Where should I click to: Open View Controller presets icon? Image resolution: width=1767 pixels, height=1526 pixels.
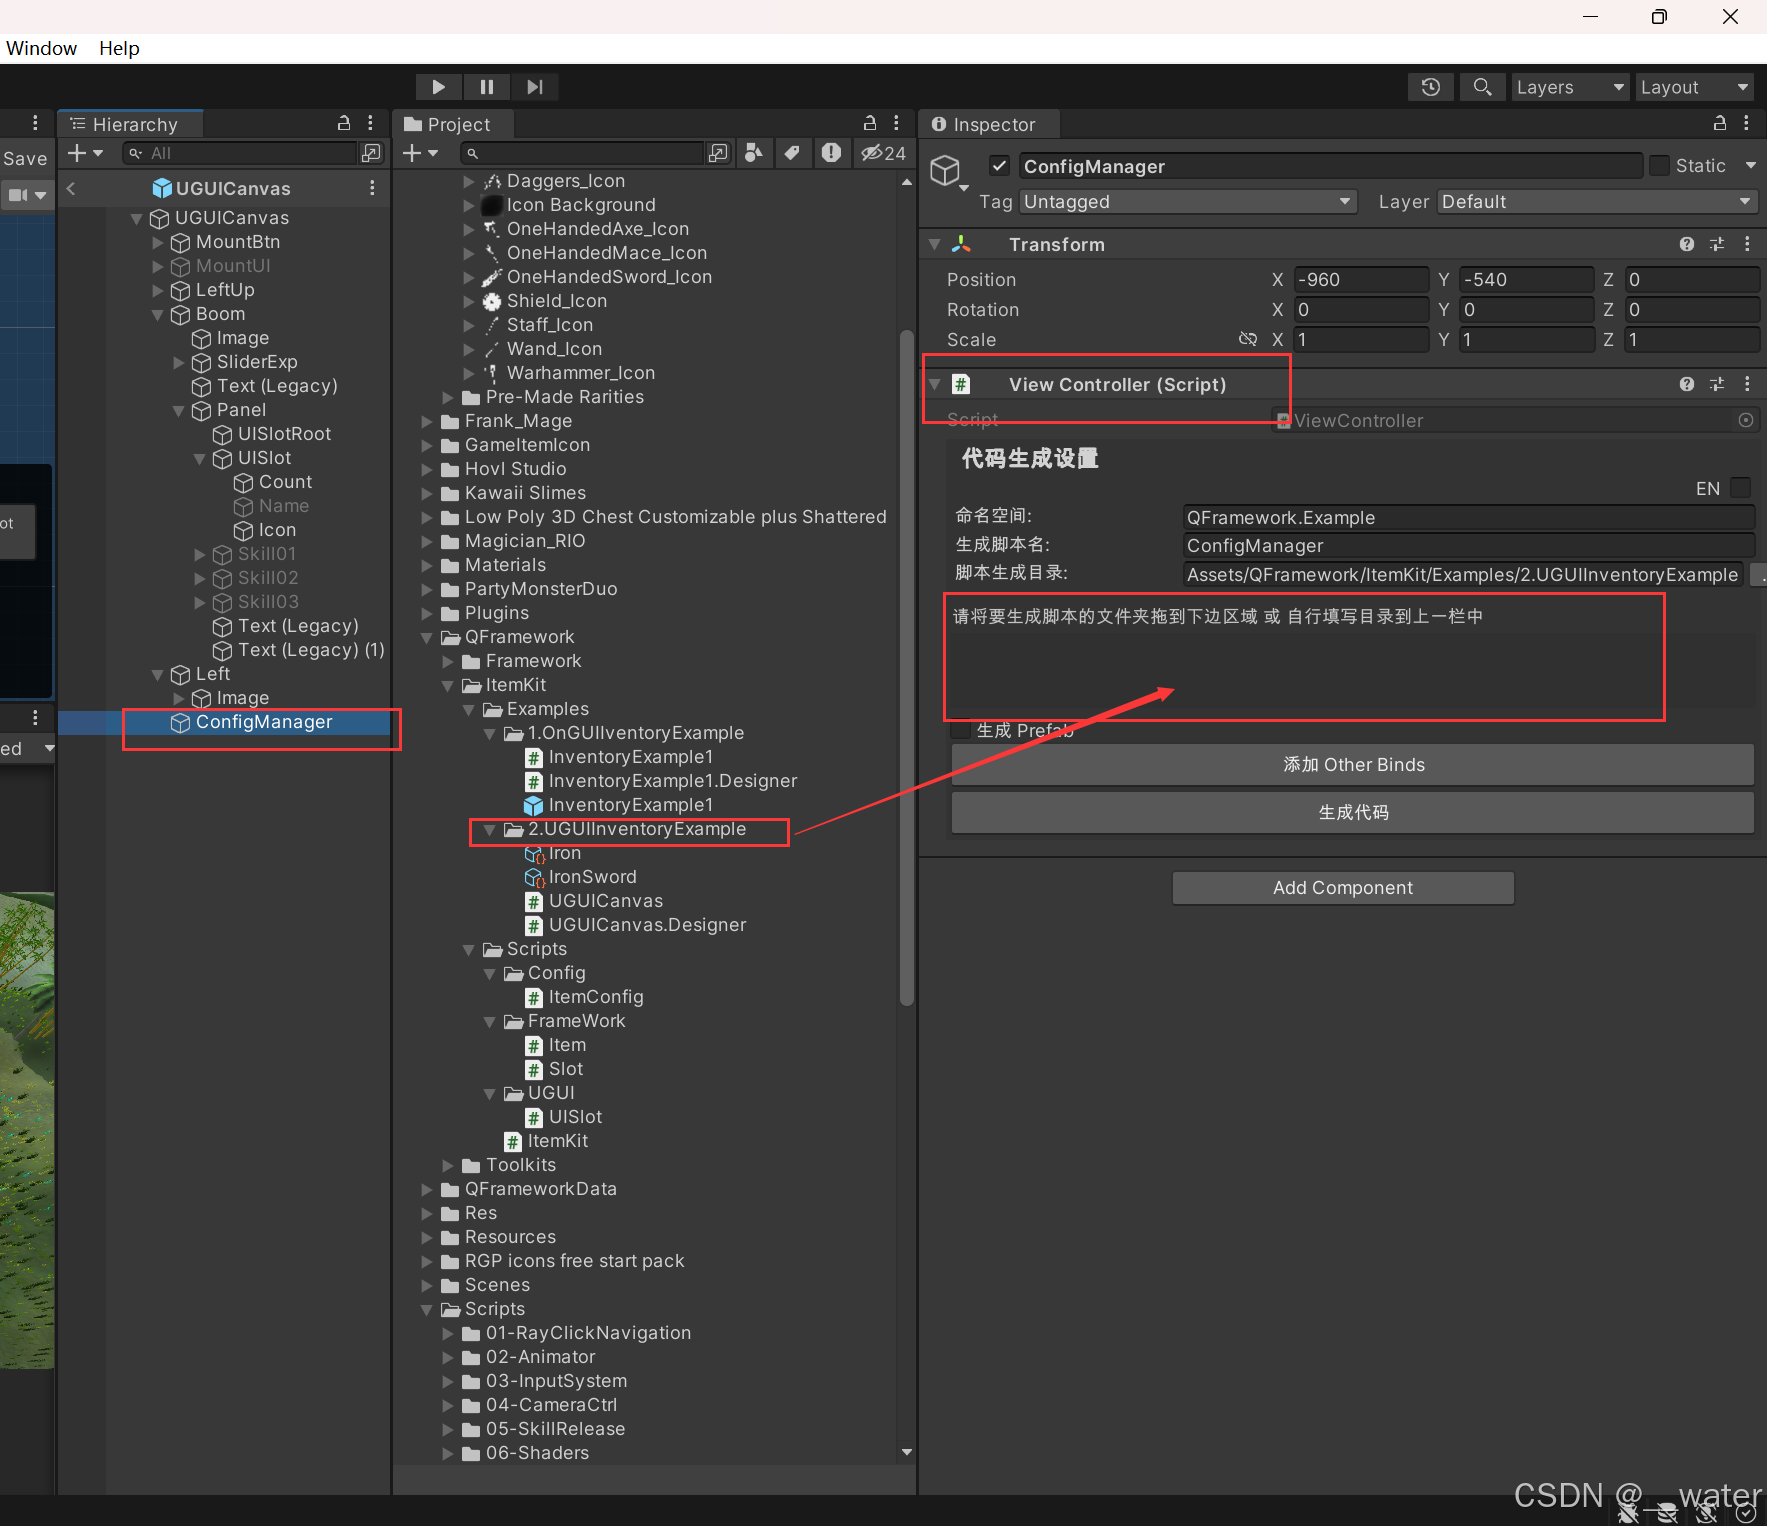(1717, 384)
